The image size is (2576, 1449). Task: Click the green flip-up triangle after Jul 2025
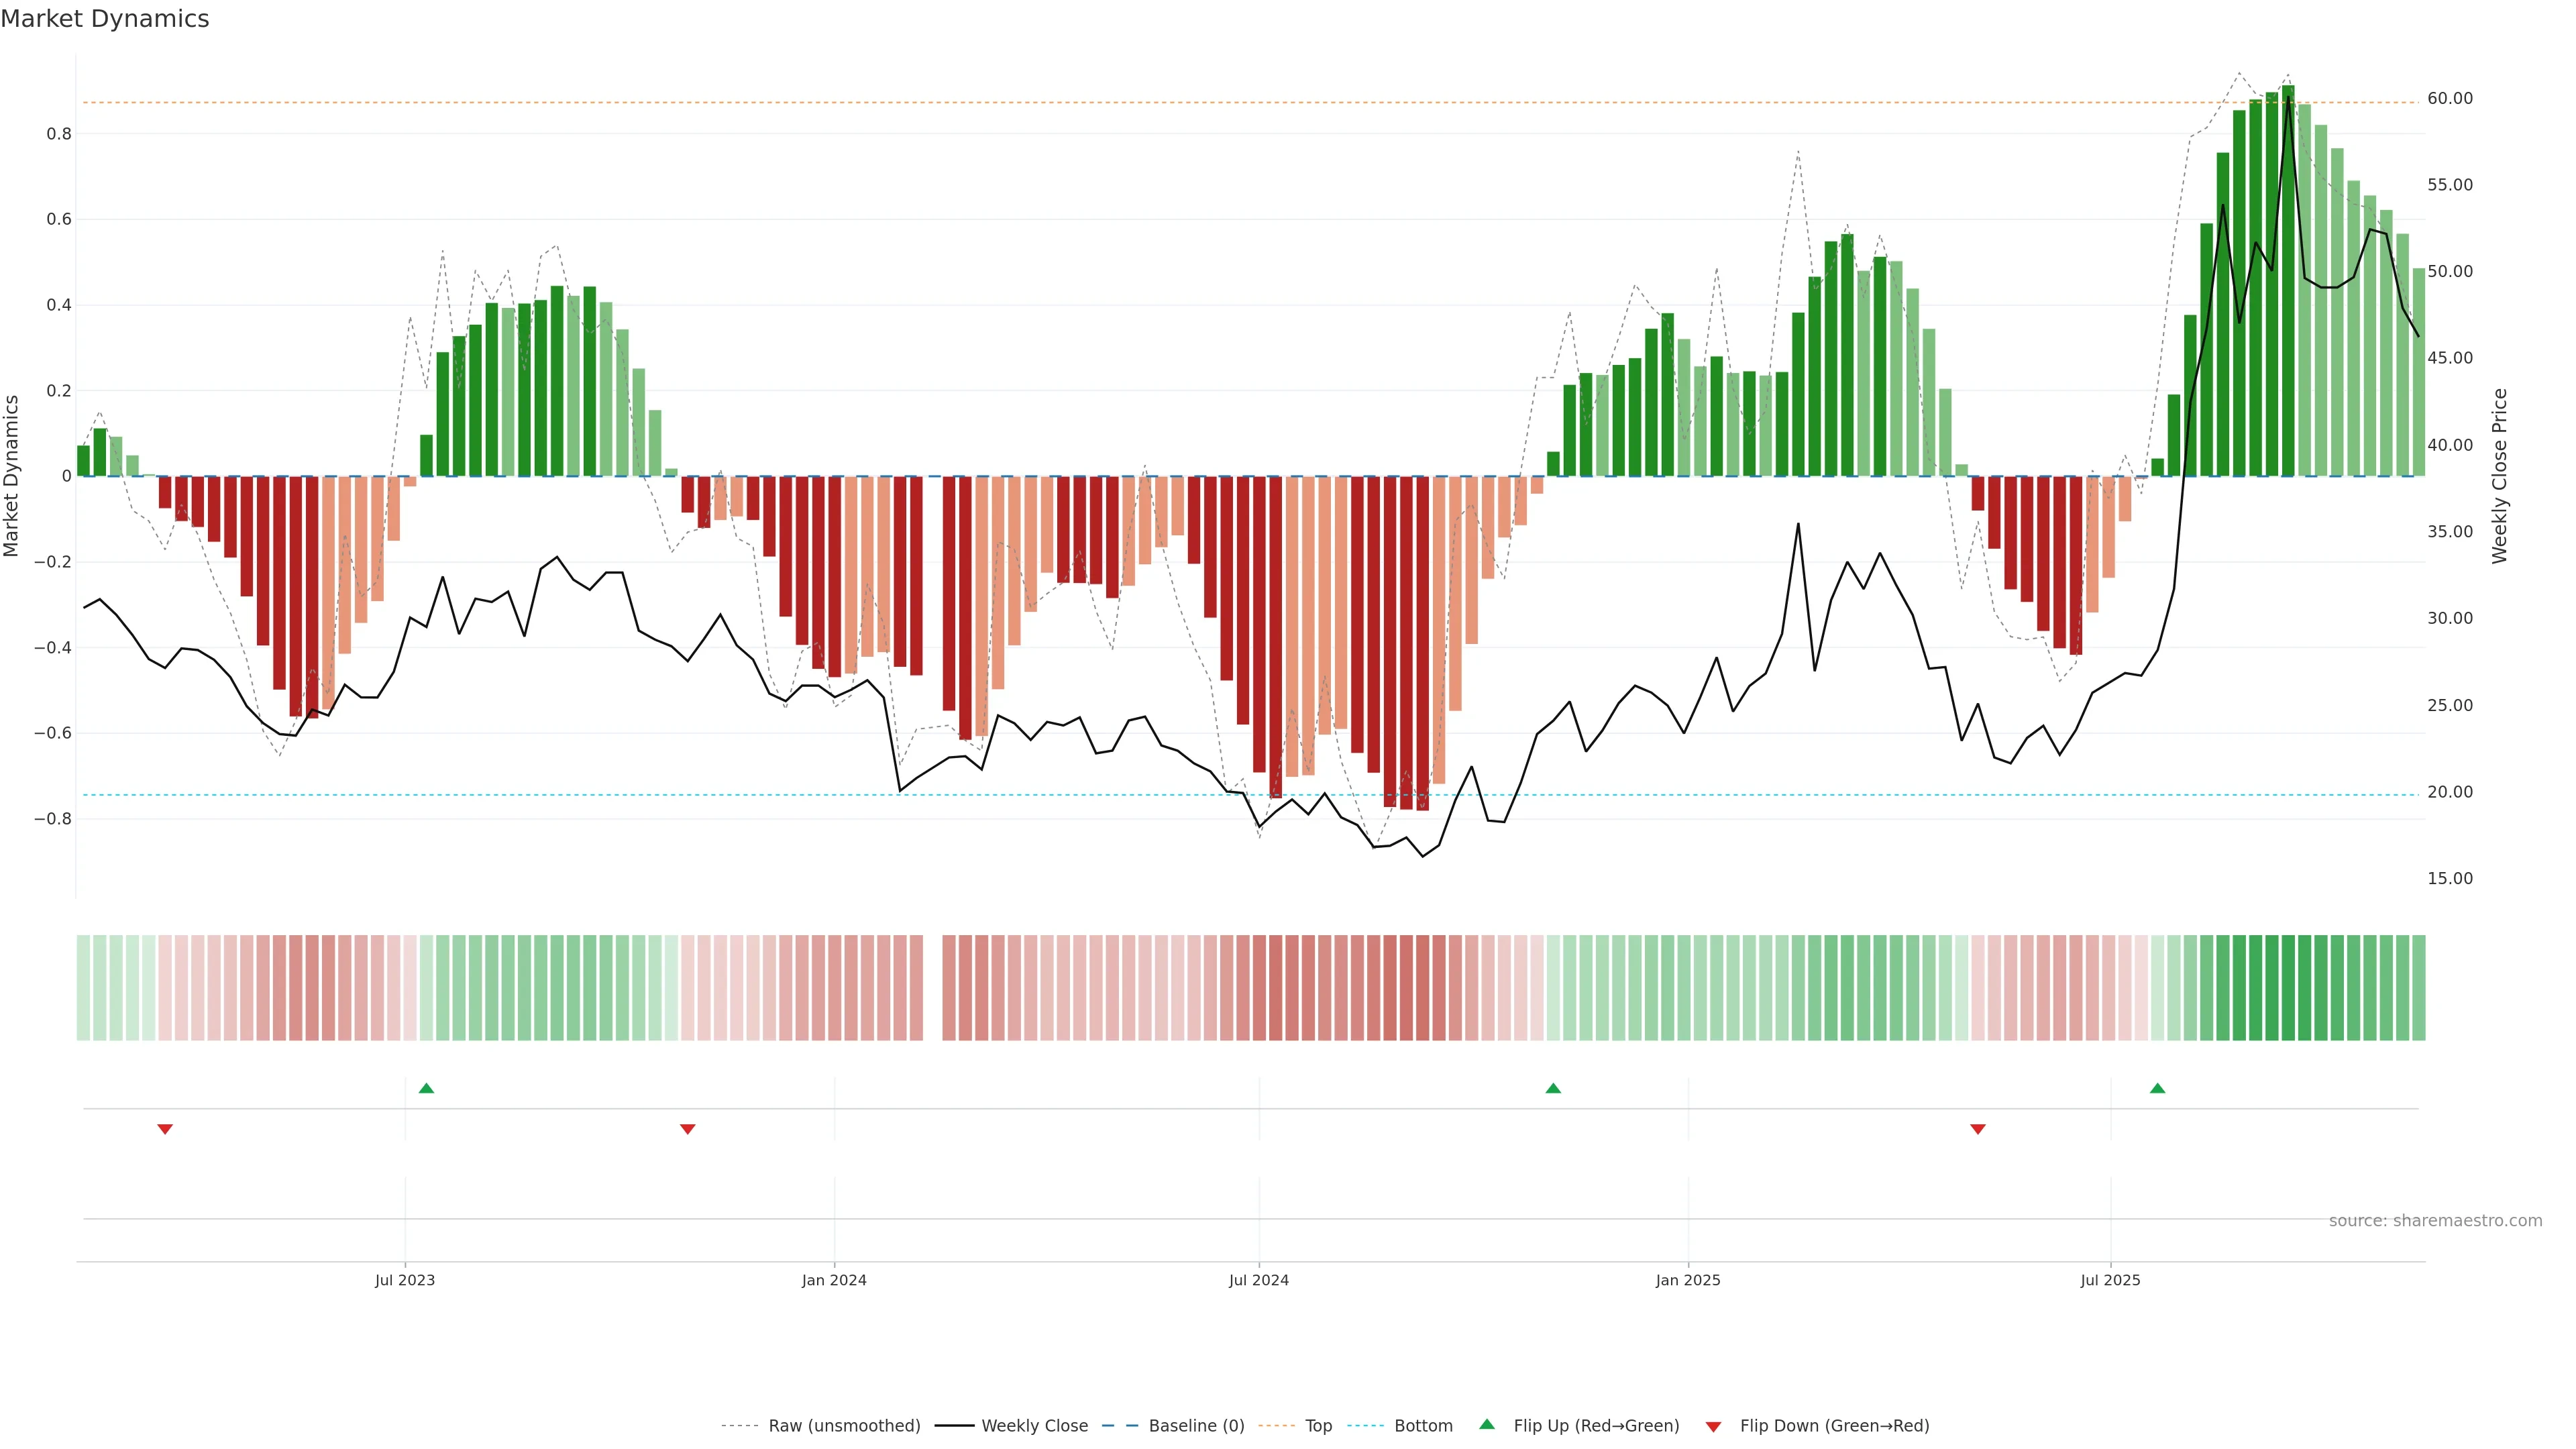click(2157, 1088)
